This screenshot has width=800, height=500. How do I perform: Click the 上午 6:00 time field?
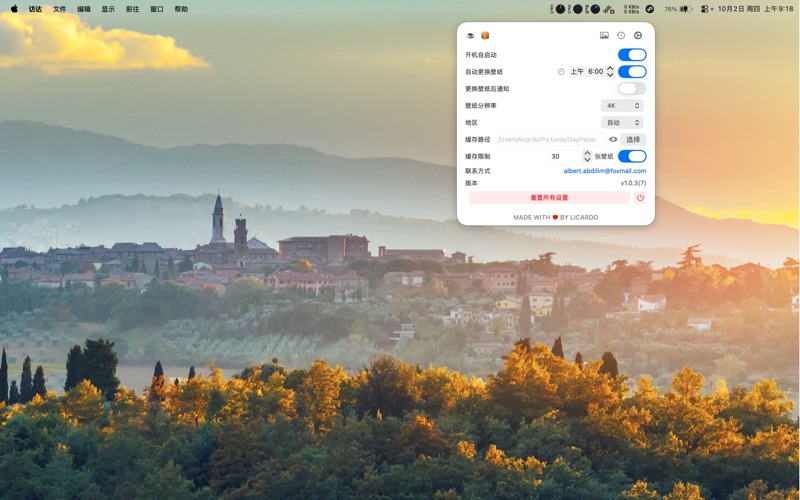click(x=587, y=71)
